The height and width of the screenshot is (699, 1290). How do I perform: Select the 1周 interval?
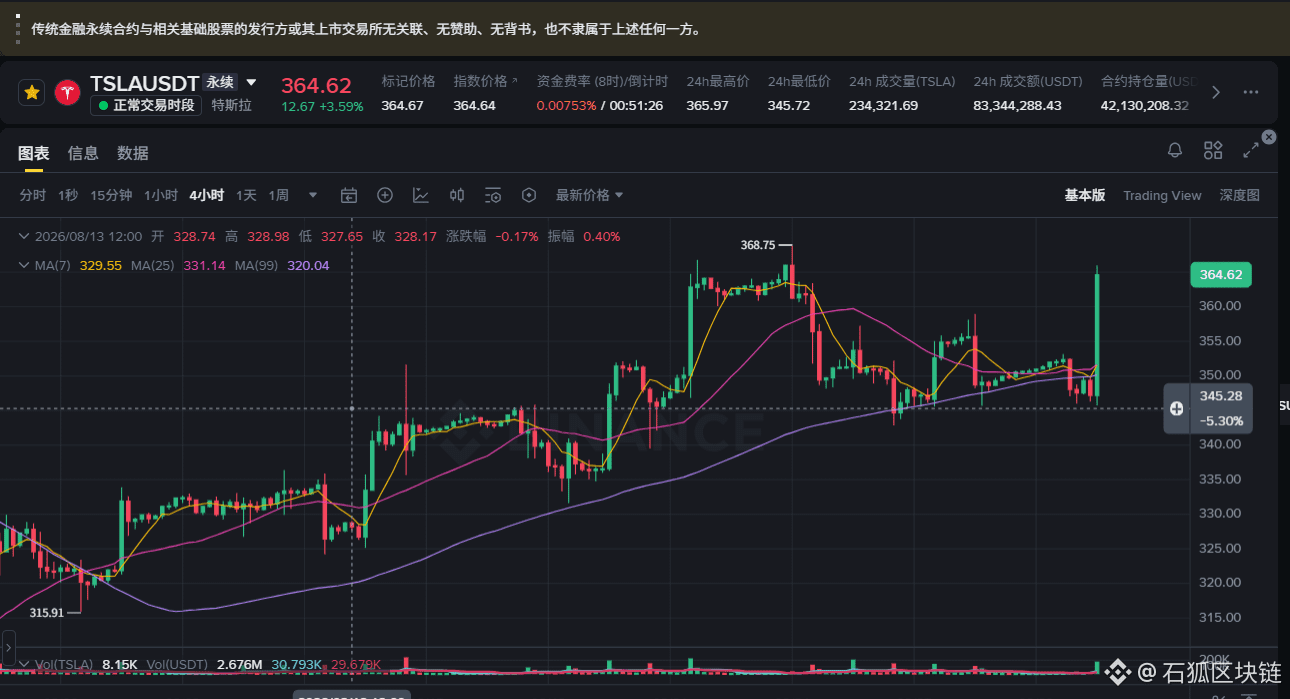click(x=279, y=195)
